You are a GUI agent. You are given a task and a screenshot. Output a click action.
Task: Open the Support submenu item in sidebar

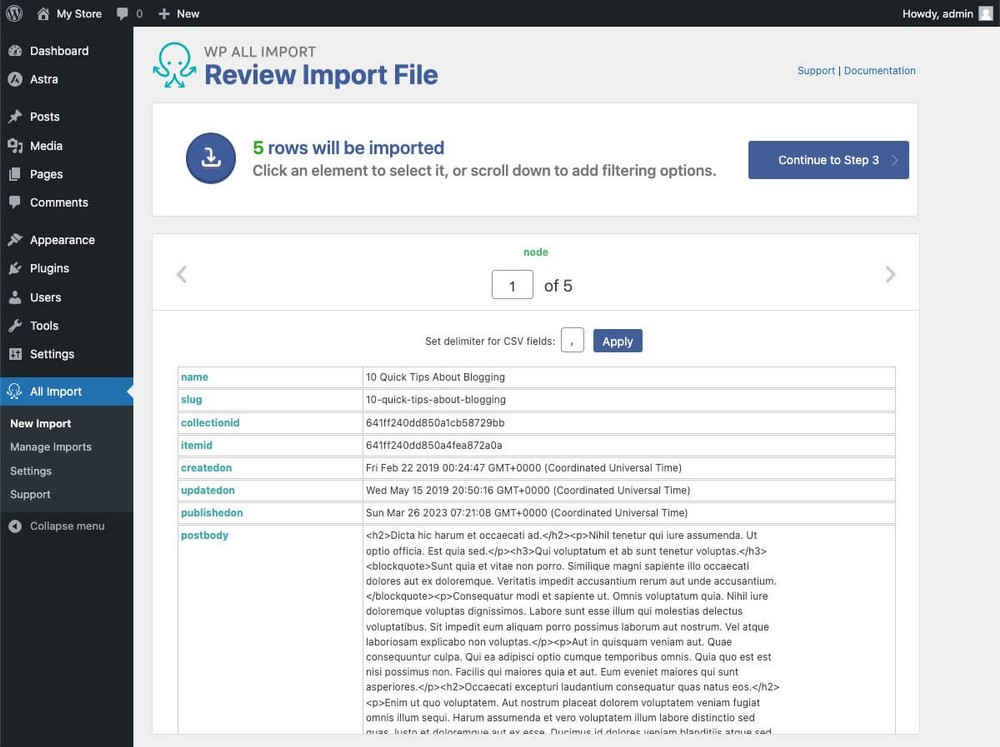tap(30, 494)
